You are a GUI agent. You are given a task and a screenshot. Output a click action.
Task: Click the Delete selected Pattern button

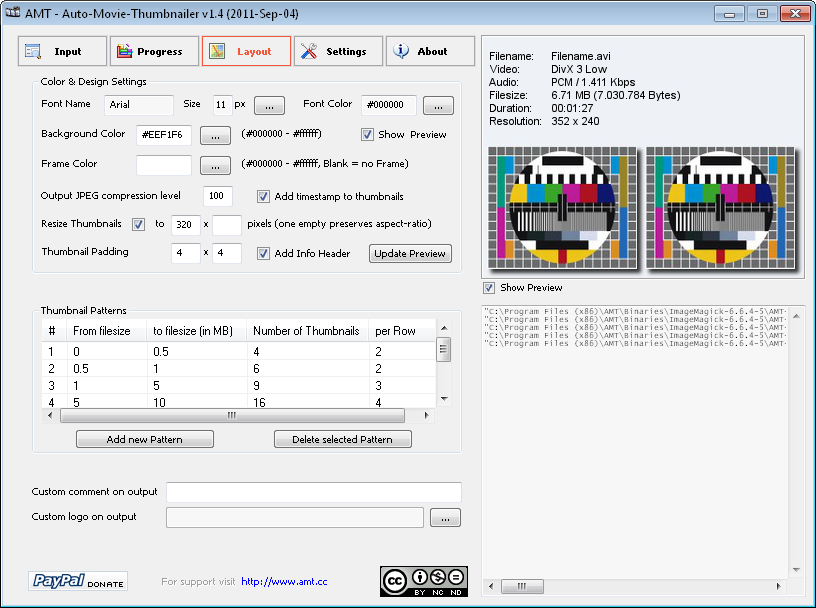point(342,439)
